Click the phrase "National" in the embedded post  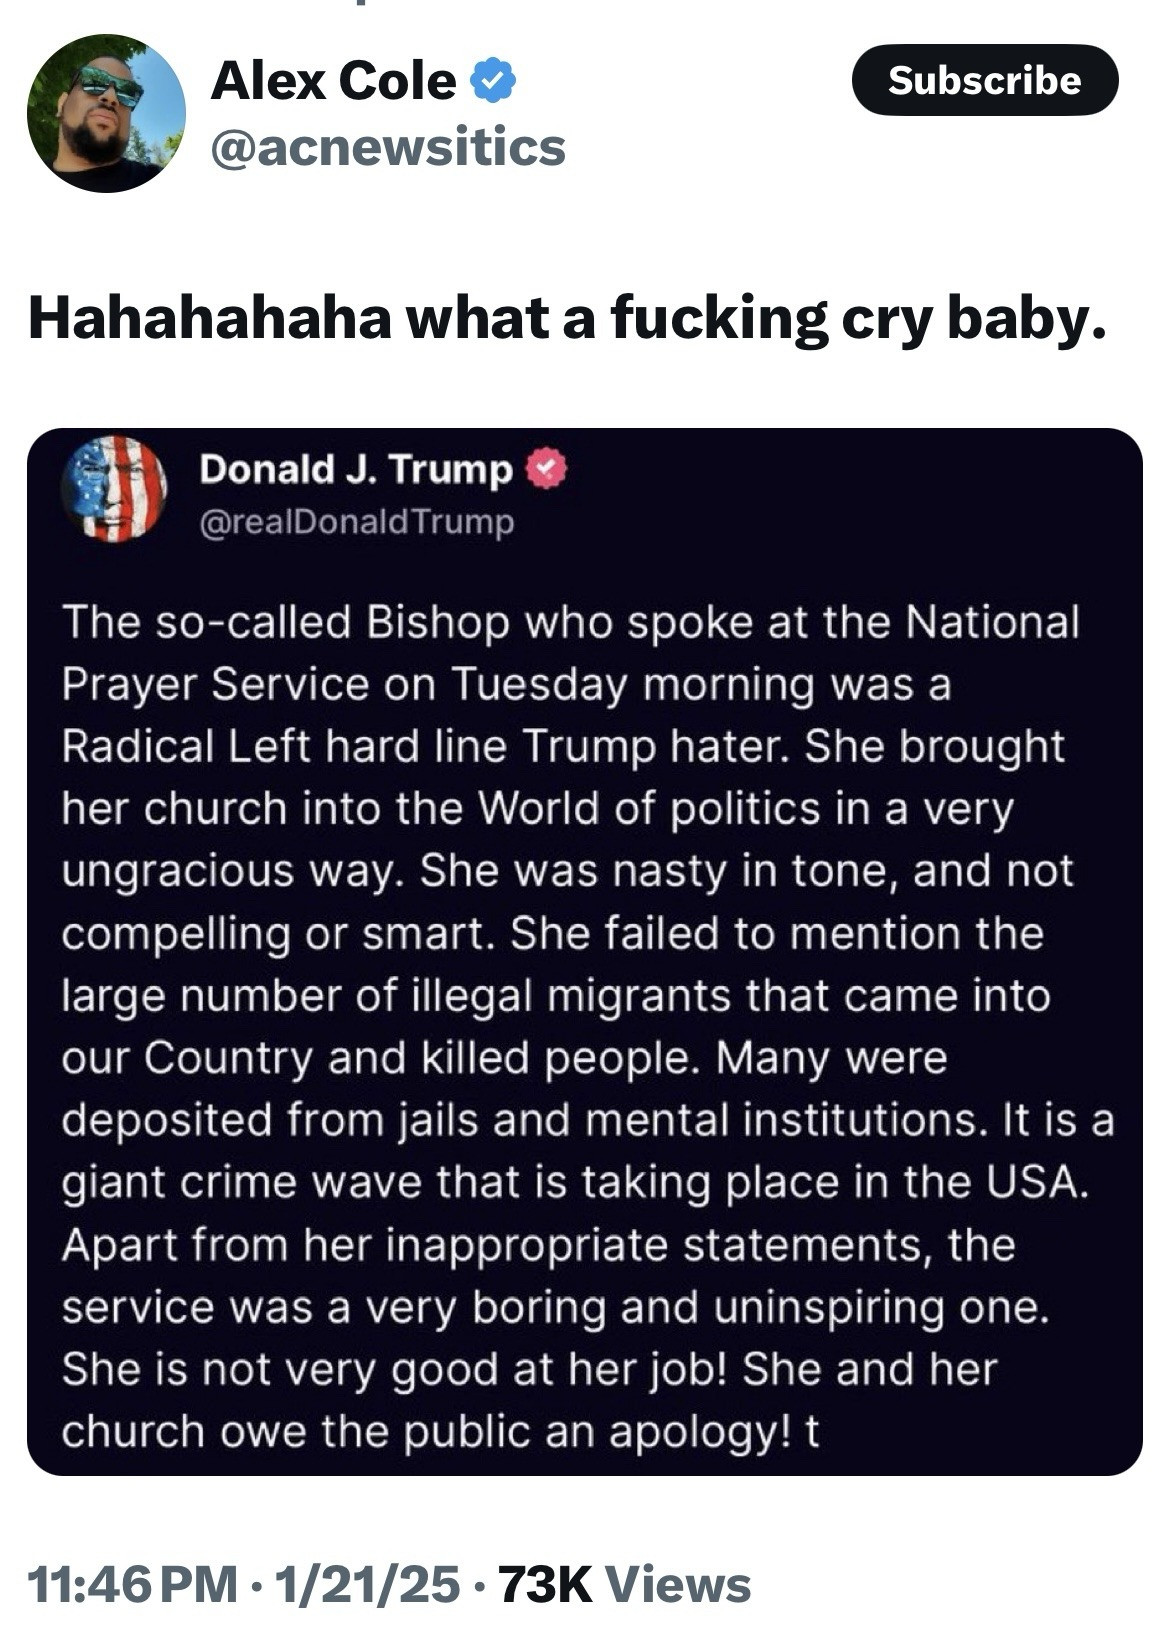pos(992,622)
